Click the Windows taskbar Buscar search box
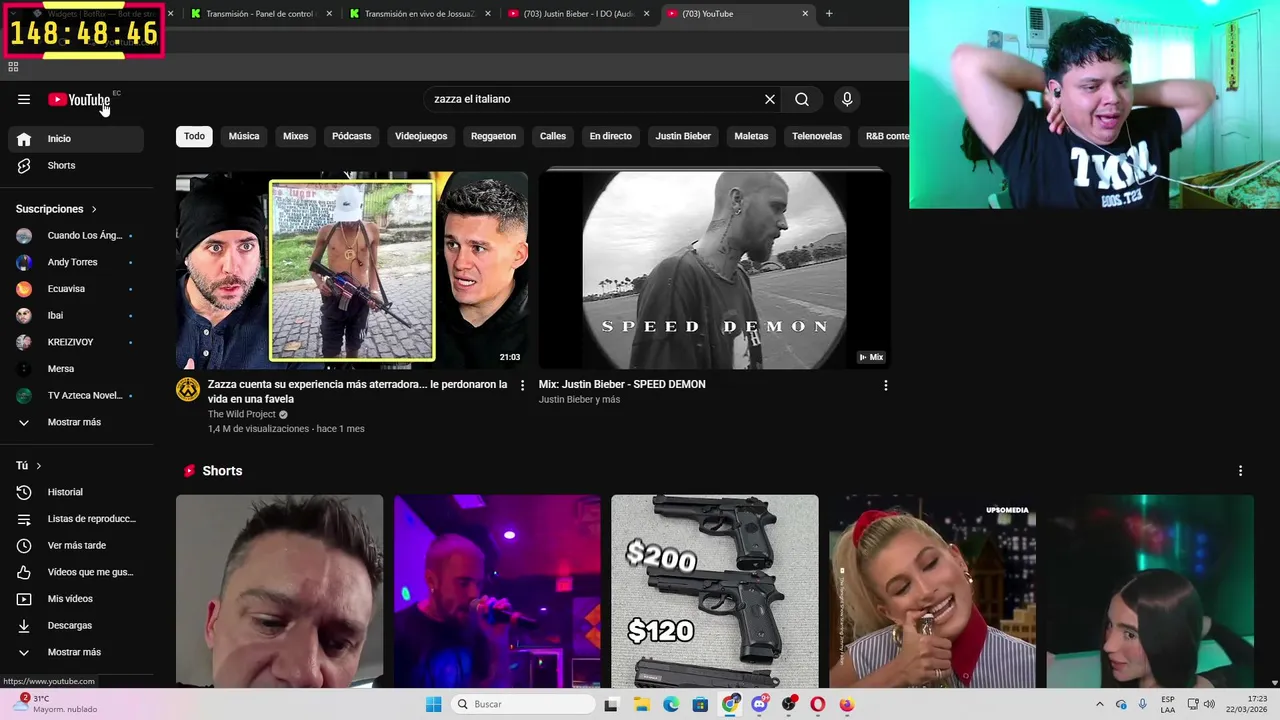This screenshot has width=1280, height=720. point(522,704)
